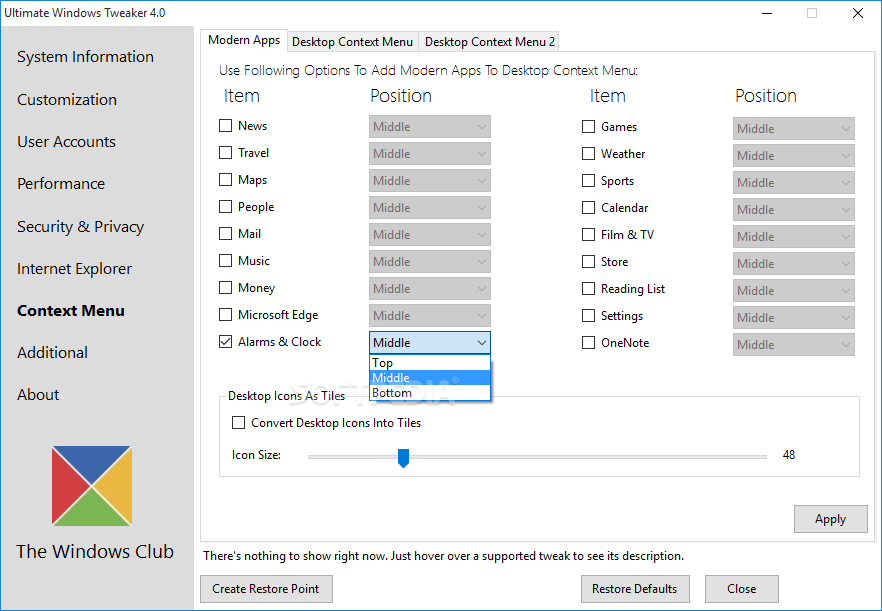The image size is (882, 611).
Task: Enable the Calendar checkbox
Action: [x=588, y=208]
